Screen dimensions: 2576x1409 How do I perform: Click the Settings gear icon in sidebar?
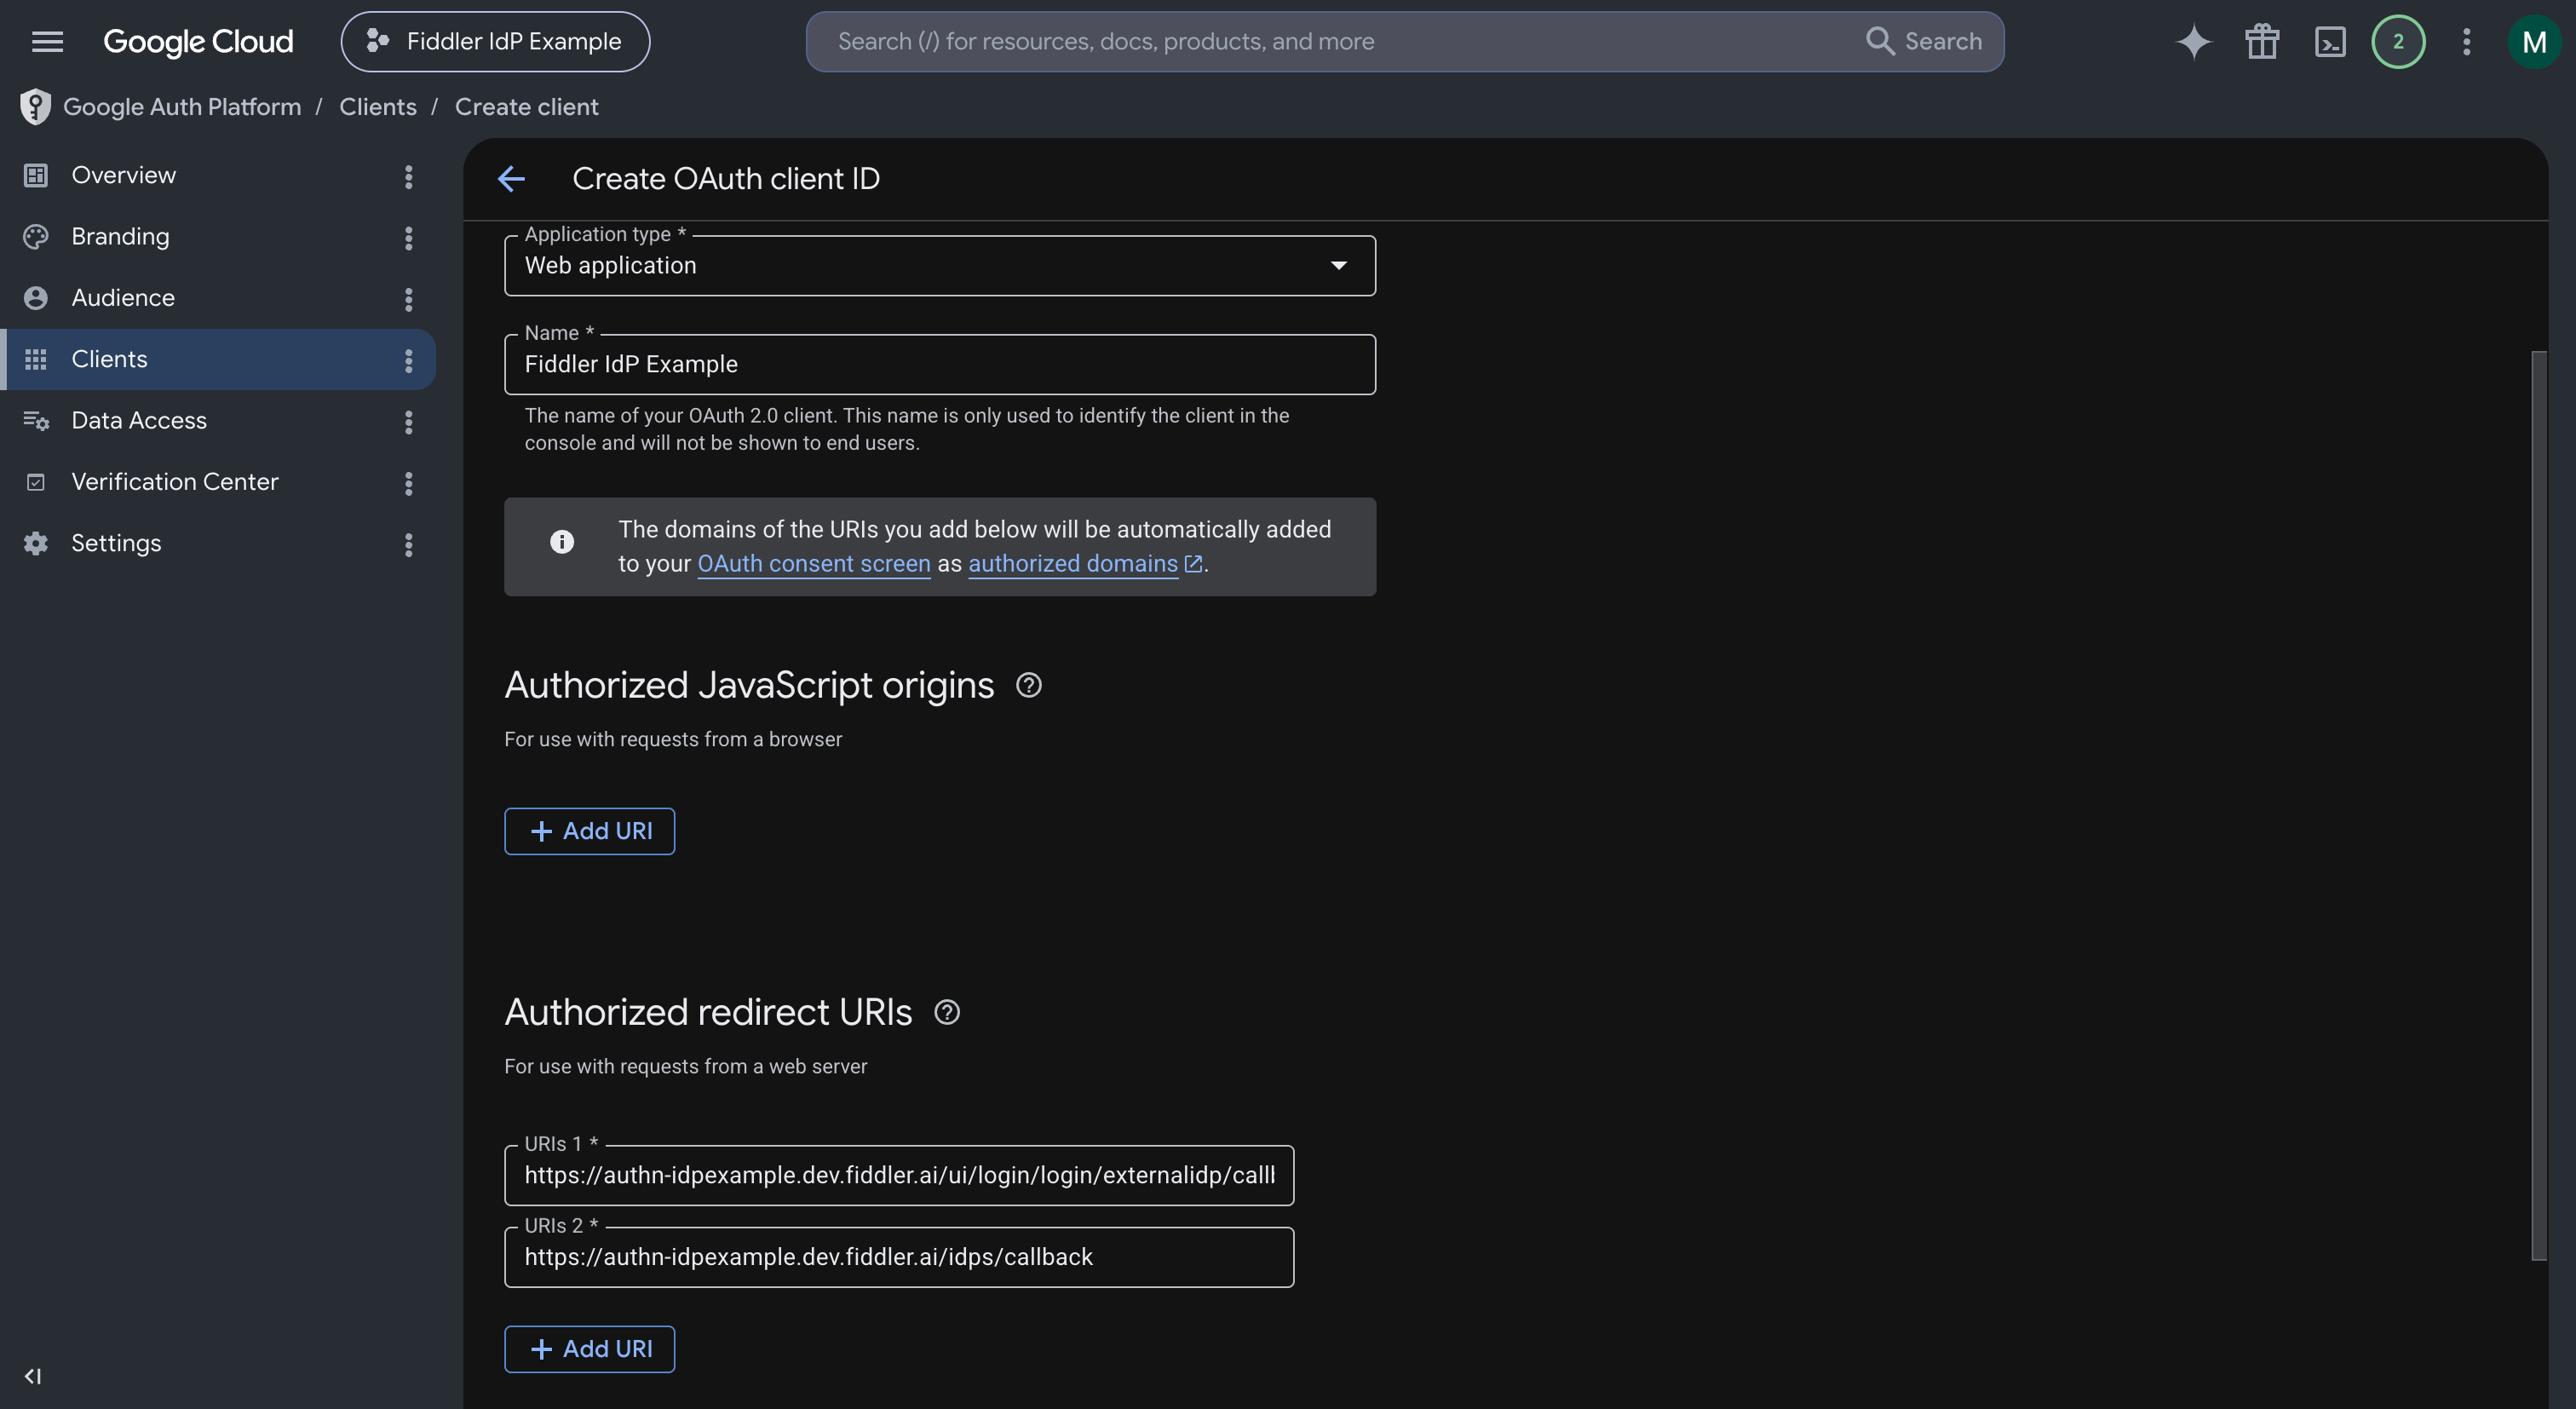[x=35, y=543]
